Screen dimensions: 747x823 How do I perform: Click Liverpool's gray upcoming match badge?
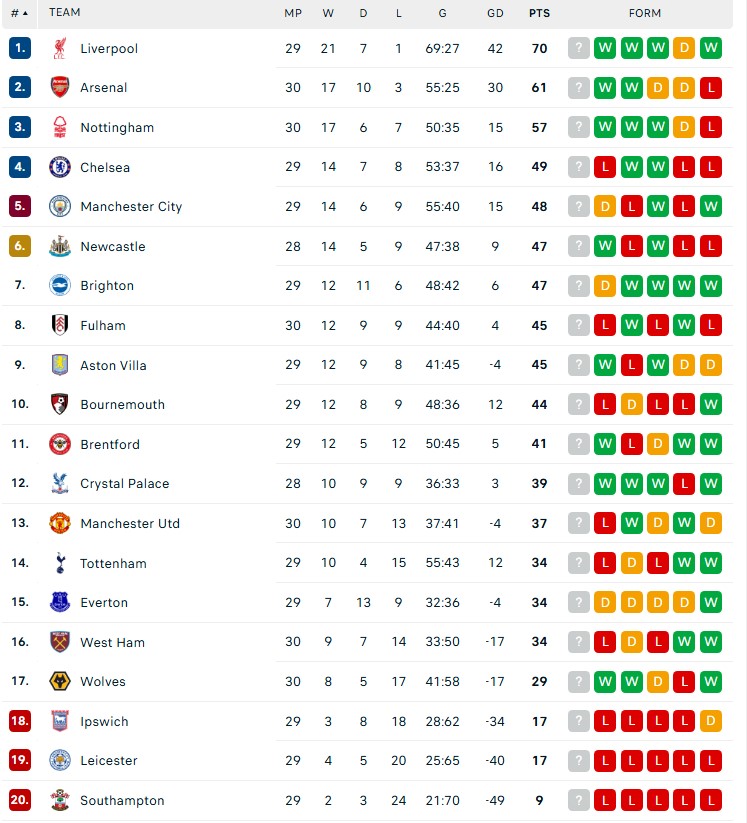click(578, 48)
